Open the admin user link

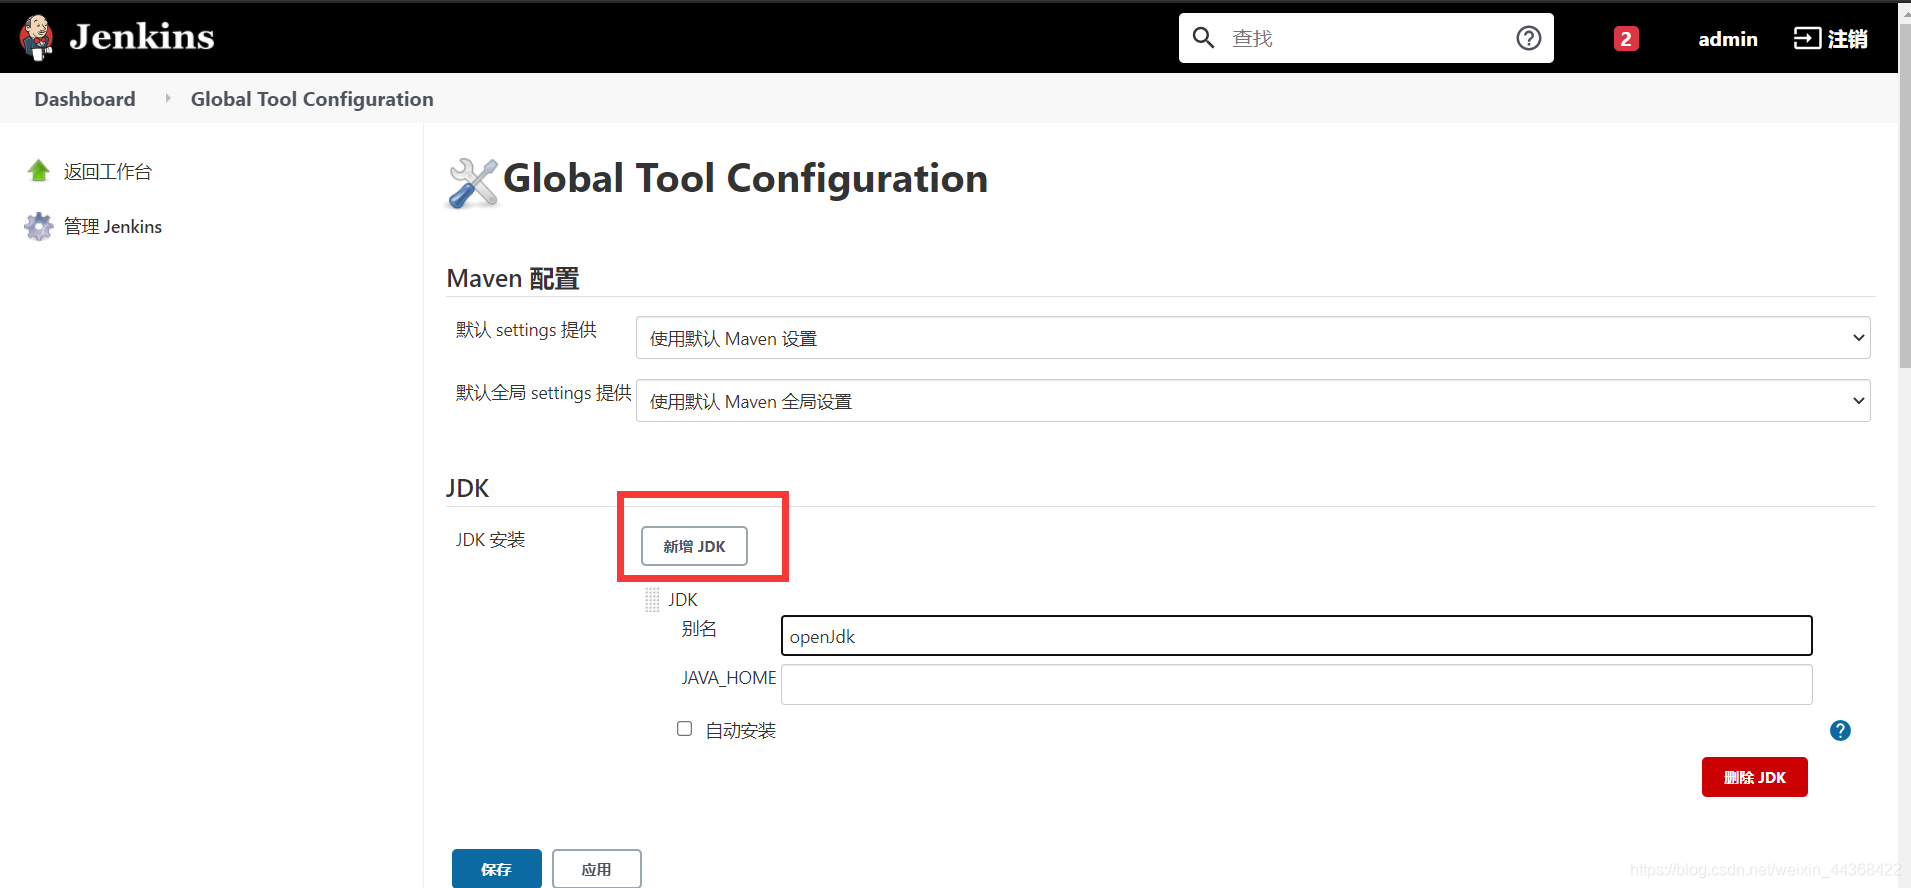pyautogui.click(x=1727, y=39)
